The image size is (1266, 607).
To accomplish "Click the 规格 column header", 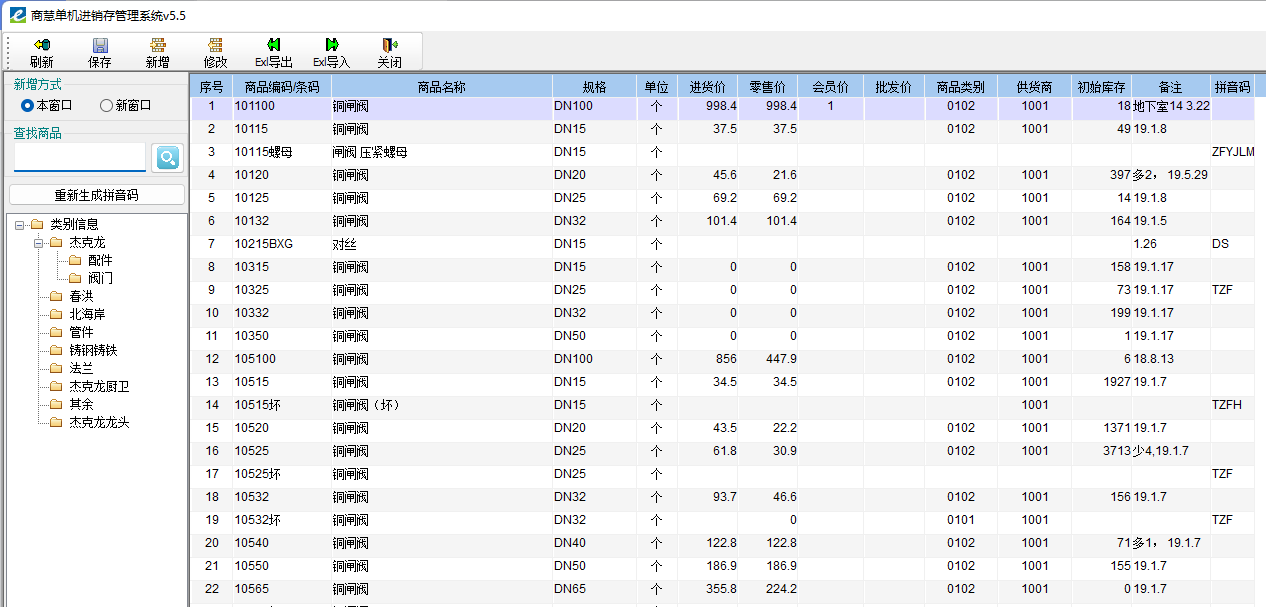I will coord(594,87).
